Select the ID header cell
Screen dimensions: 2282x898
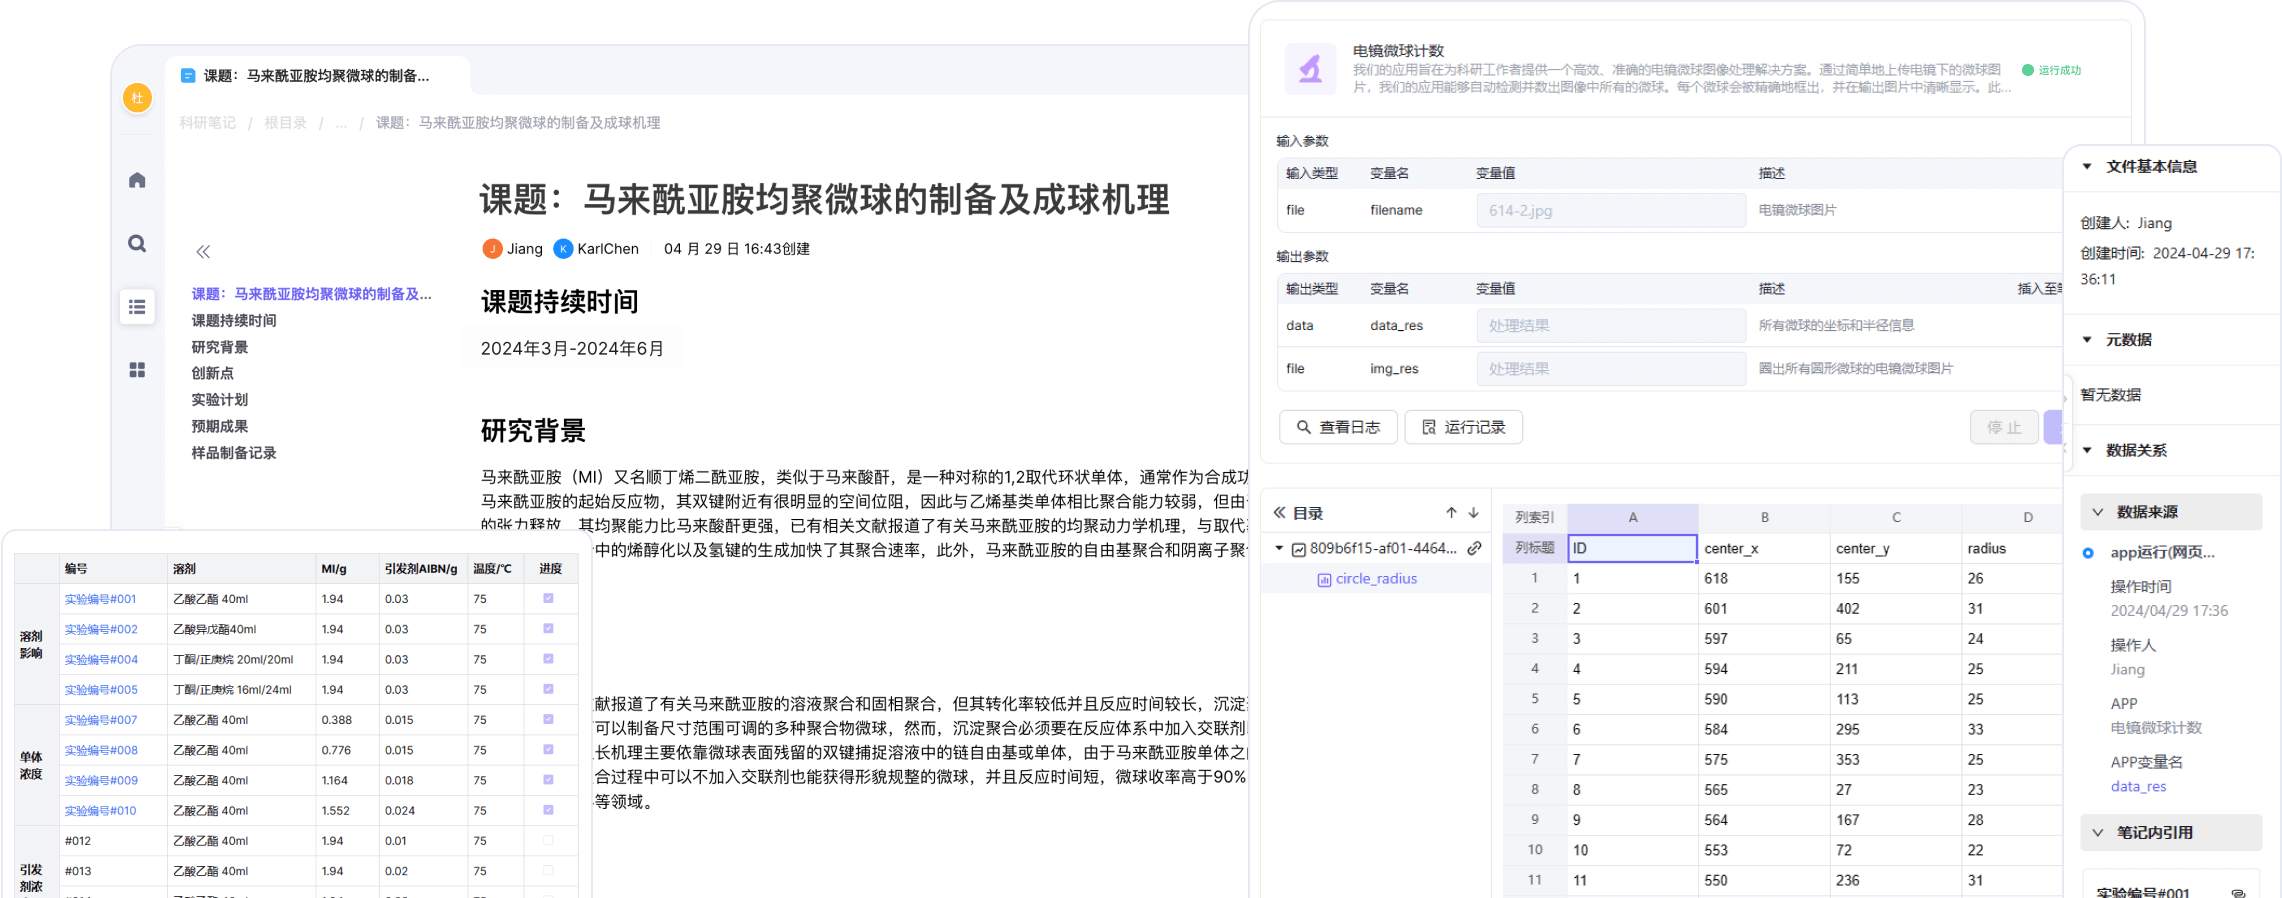click(1632, 548)
